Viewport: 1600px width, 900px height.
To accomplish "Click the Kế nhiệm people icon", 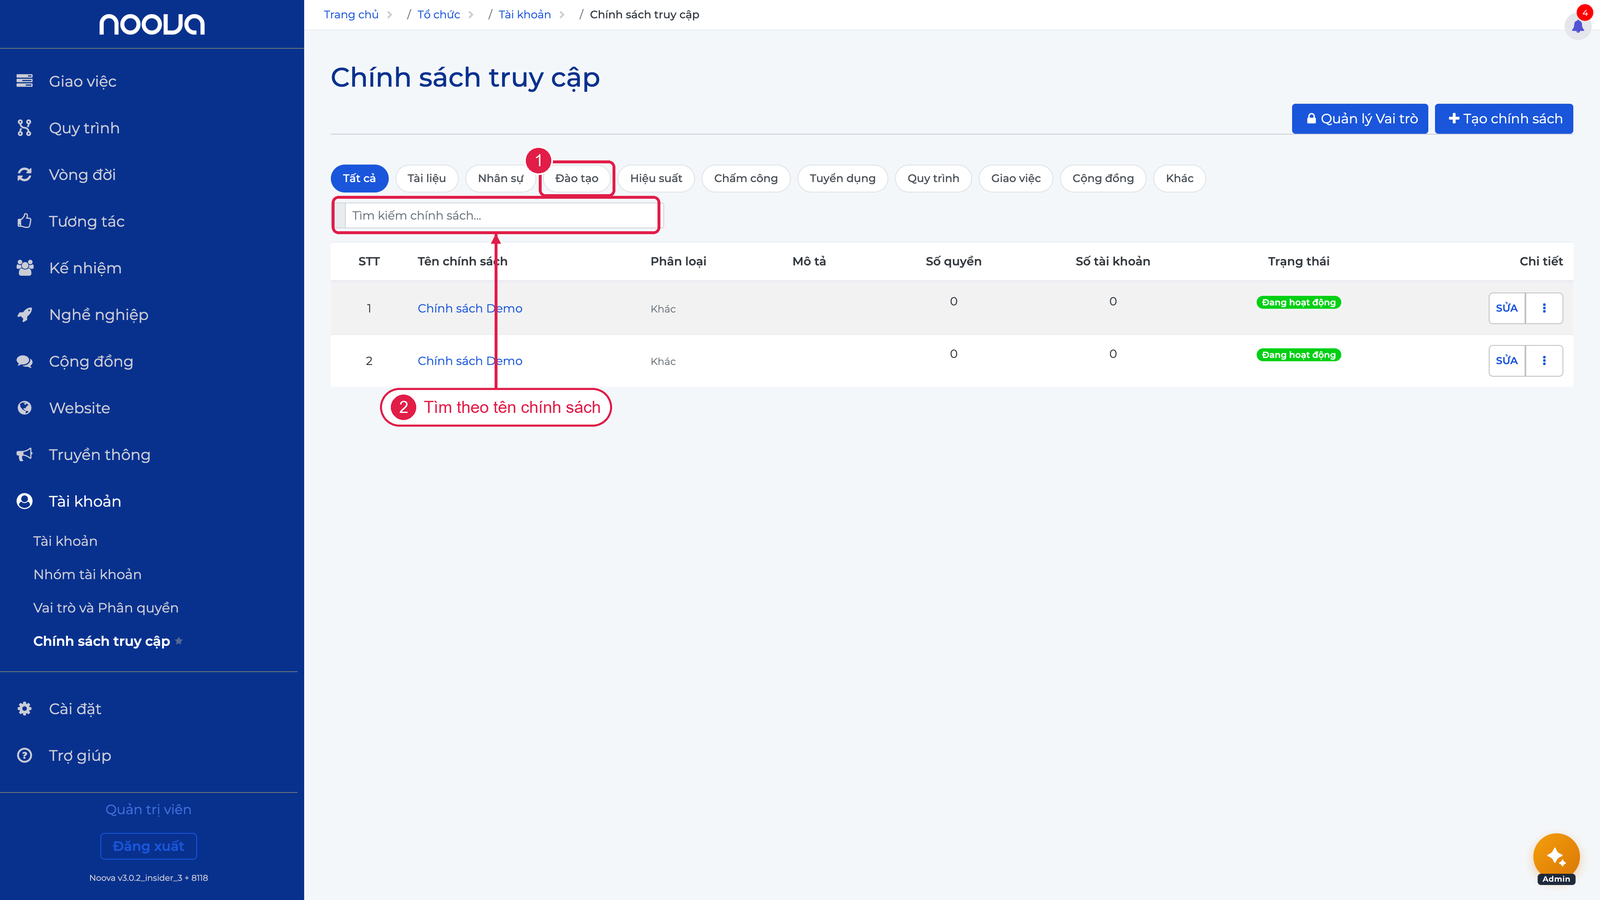I will pyautogui.click(x=25, y=268).
